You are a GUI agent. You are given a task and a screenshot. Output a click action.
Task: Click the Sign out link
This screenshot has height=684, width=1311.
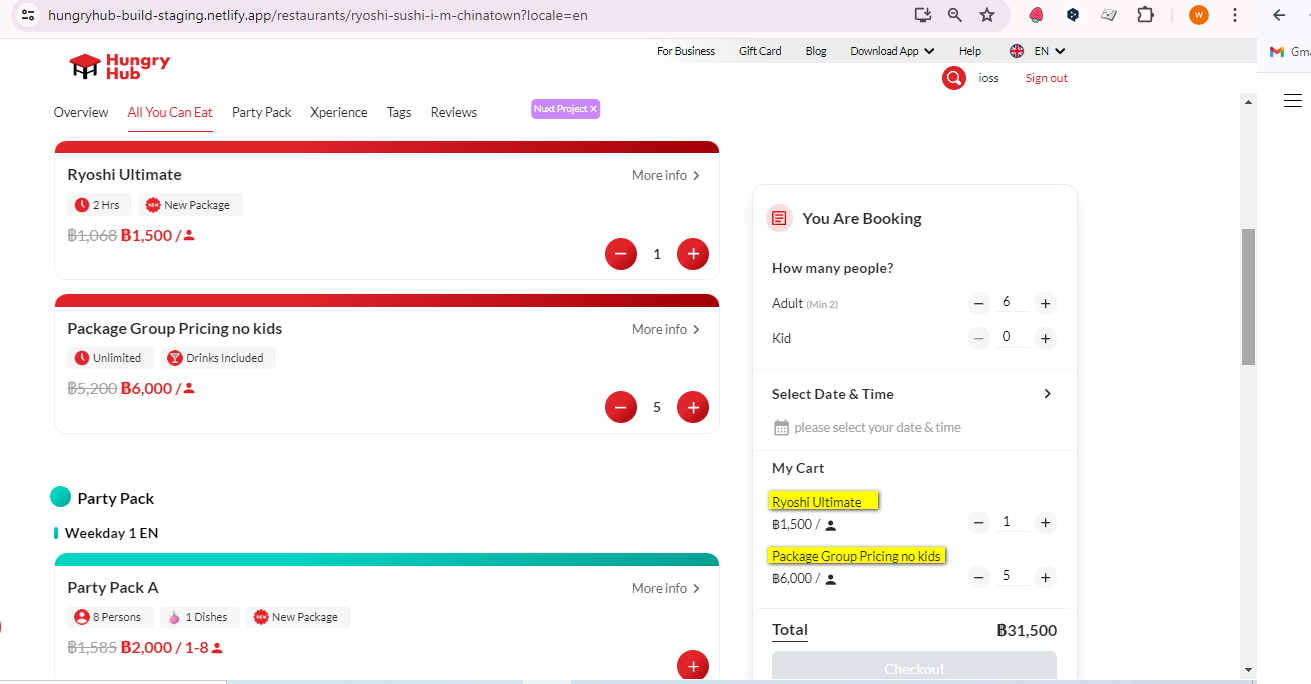pyautogui.click(x=1046, y=78)
